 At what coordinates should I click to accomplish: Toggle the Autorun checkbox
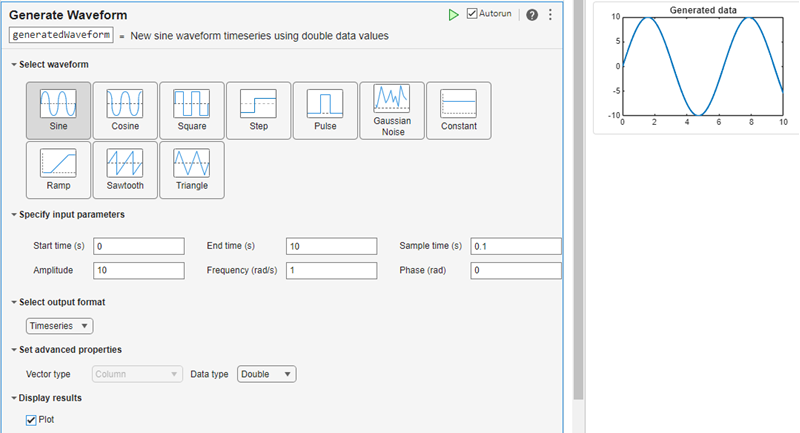pos(473,15)
